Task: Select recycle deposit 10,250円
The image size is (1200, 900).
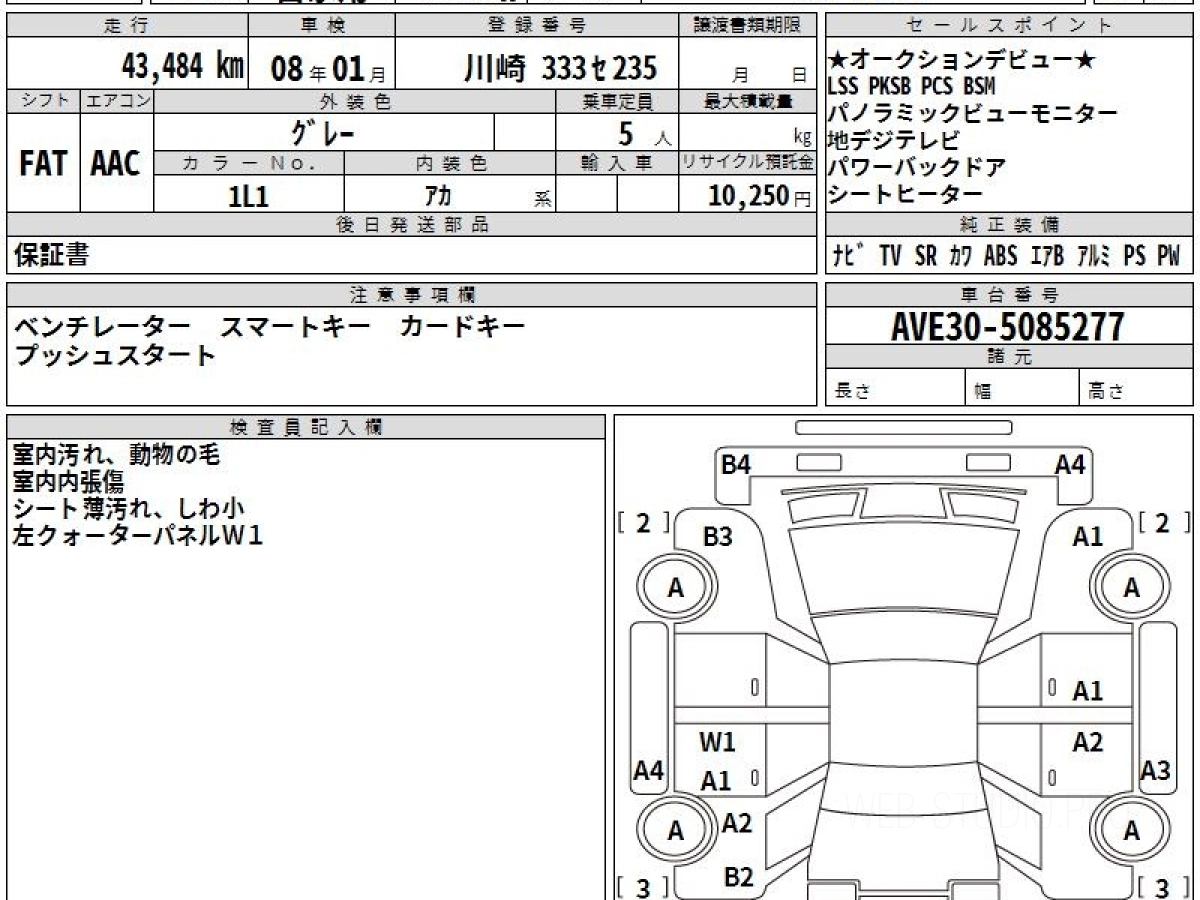Action: point(759,195)
